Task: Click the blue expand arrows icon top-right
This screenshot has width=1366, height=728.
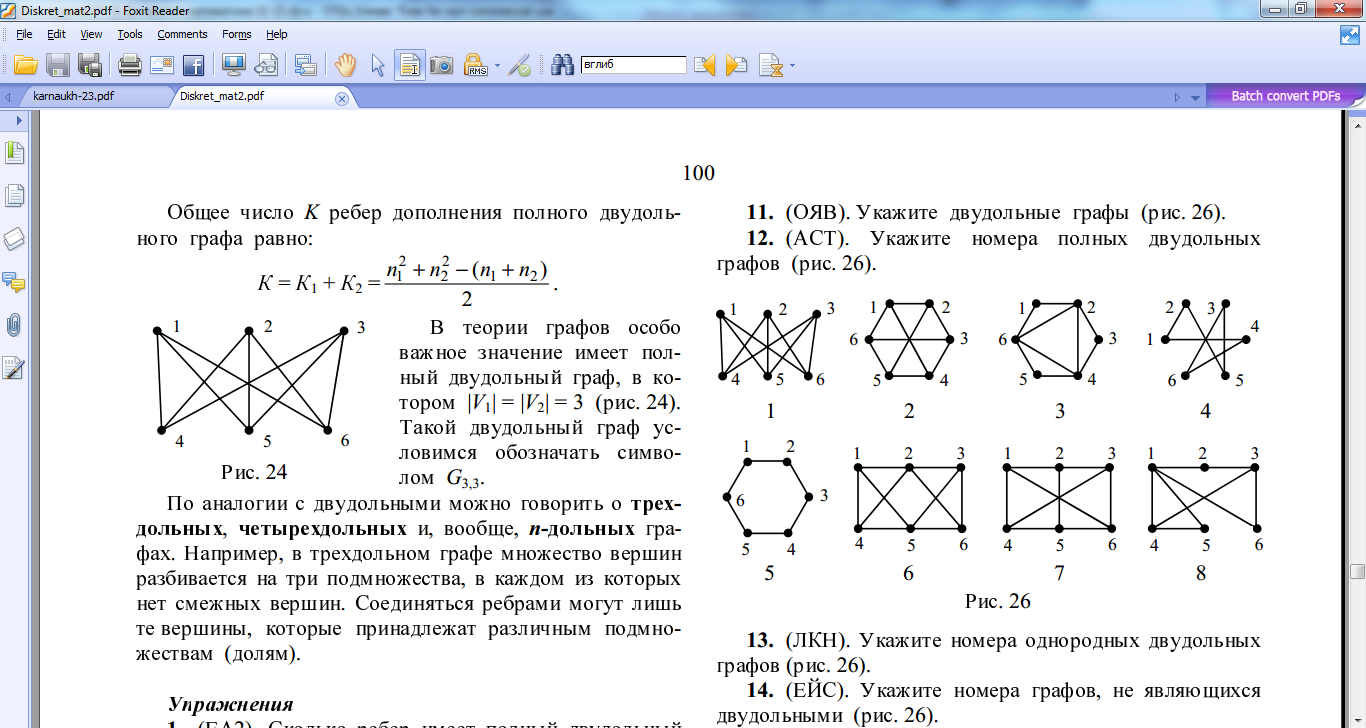Action: pos(1350,34)
